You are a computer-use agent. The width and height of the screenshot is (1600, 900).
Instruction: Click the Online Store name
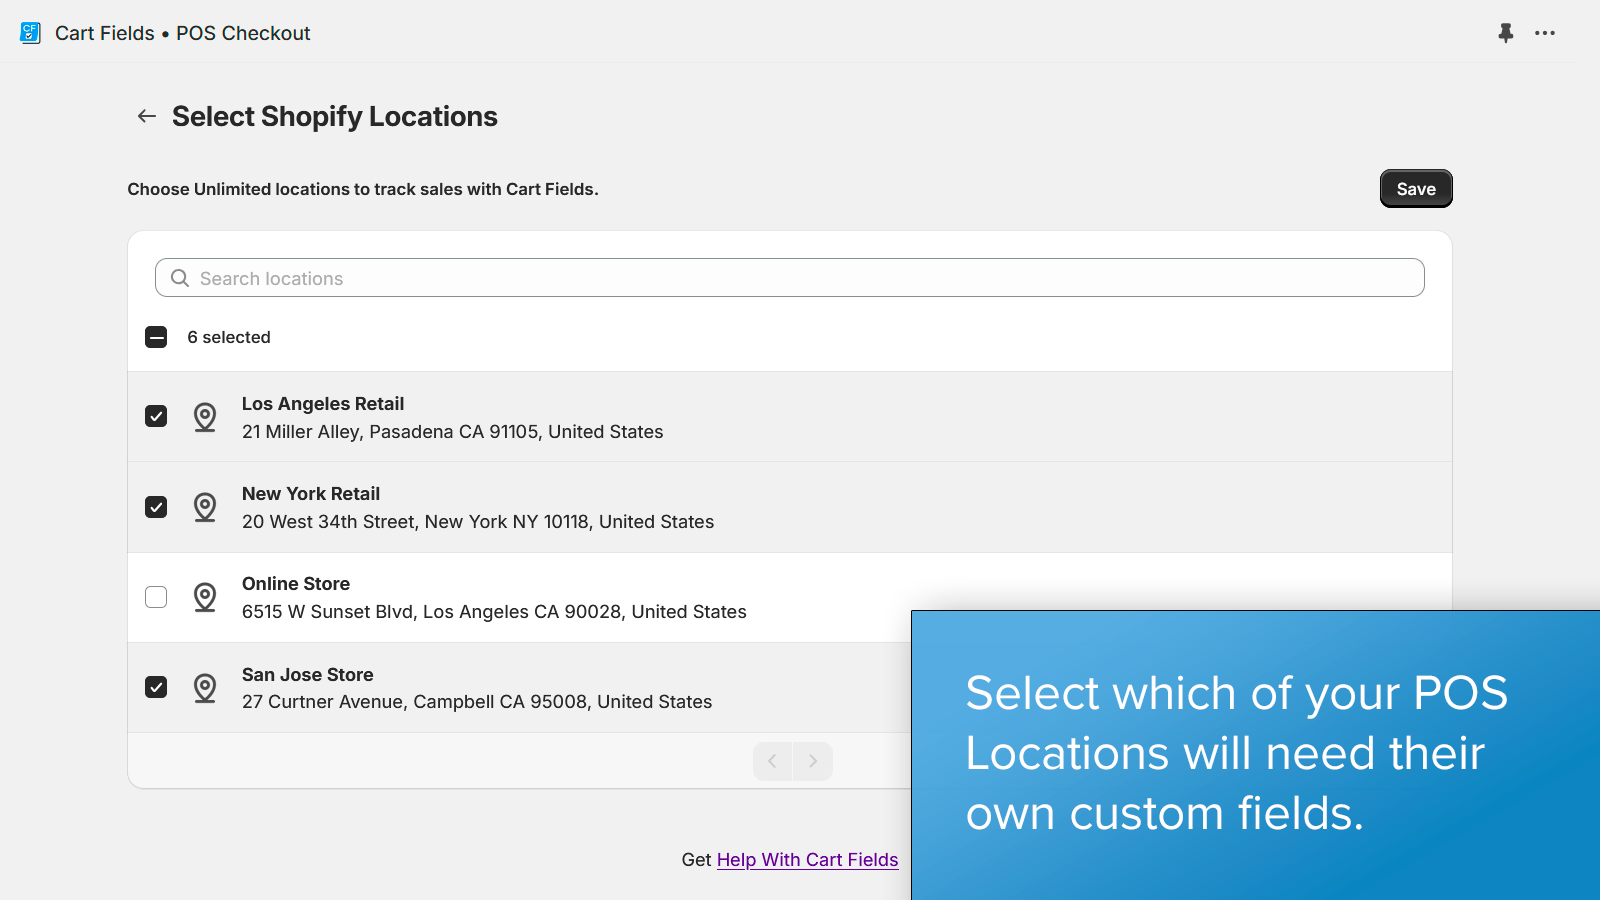(296, 584)
